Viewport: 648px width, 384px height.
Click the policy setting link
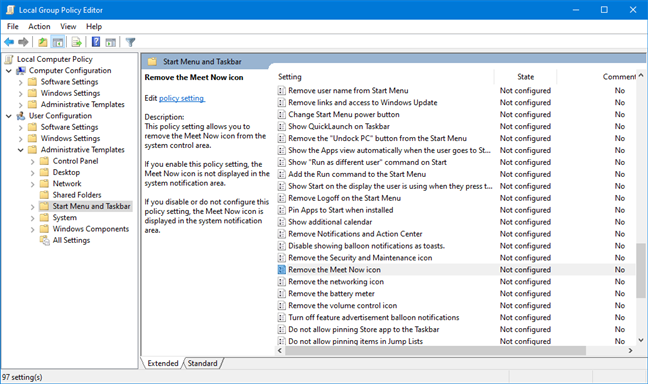tap(181, 98)
